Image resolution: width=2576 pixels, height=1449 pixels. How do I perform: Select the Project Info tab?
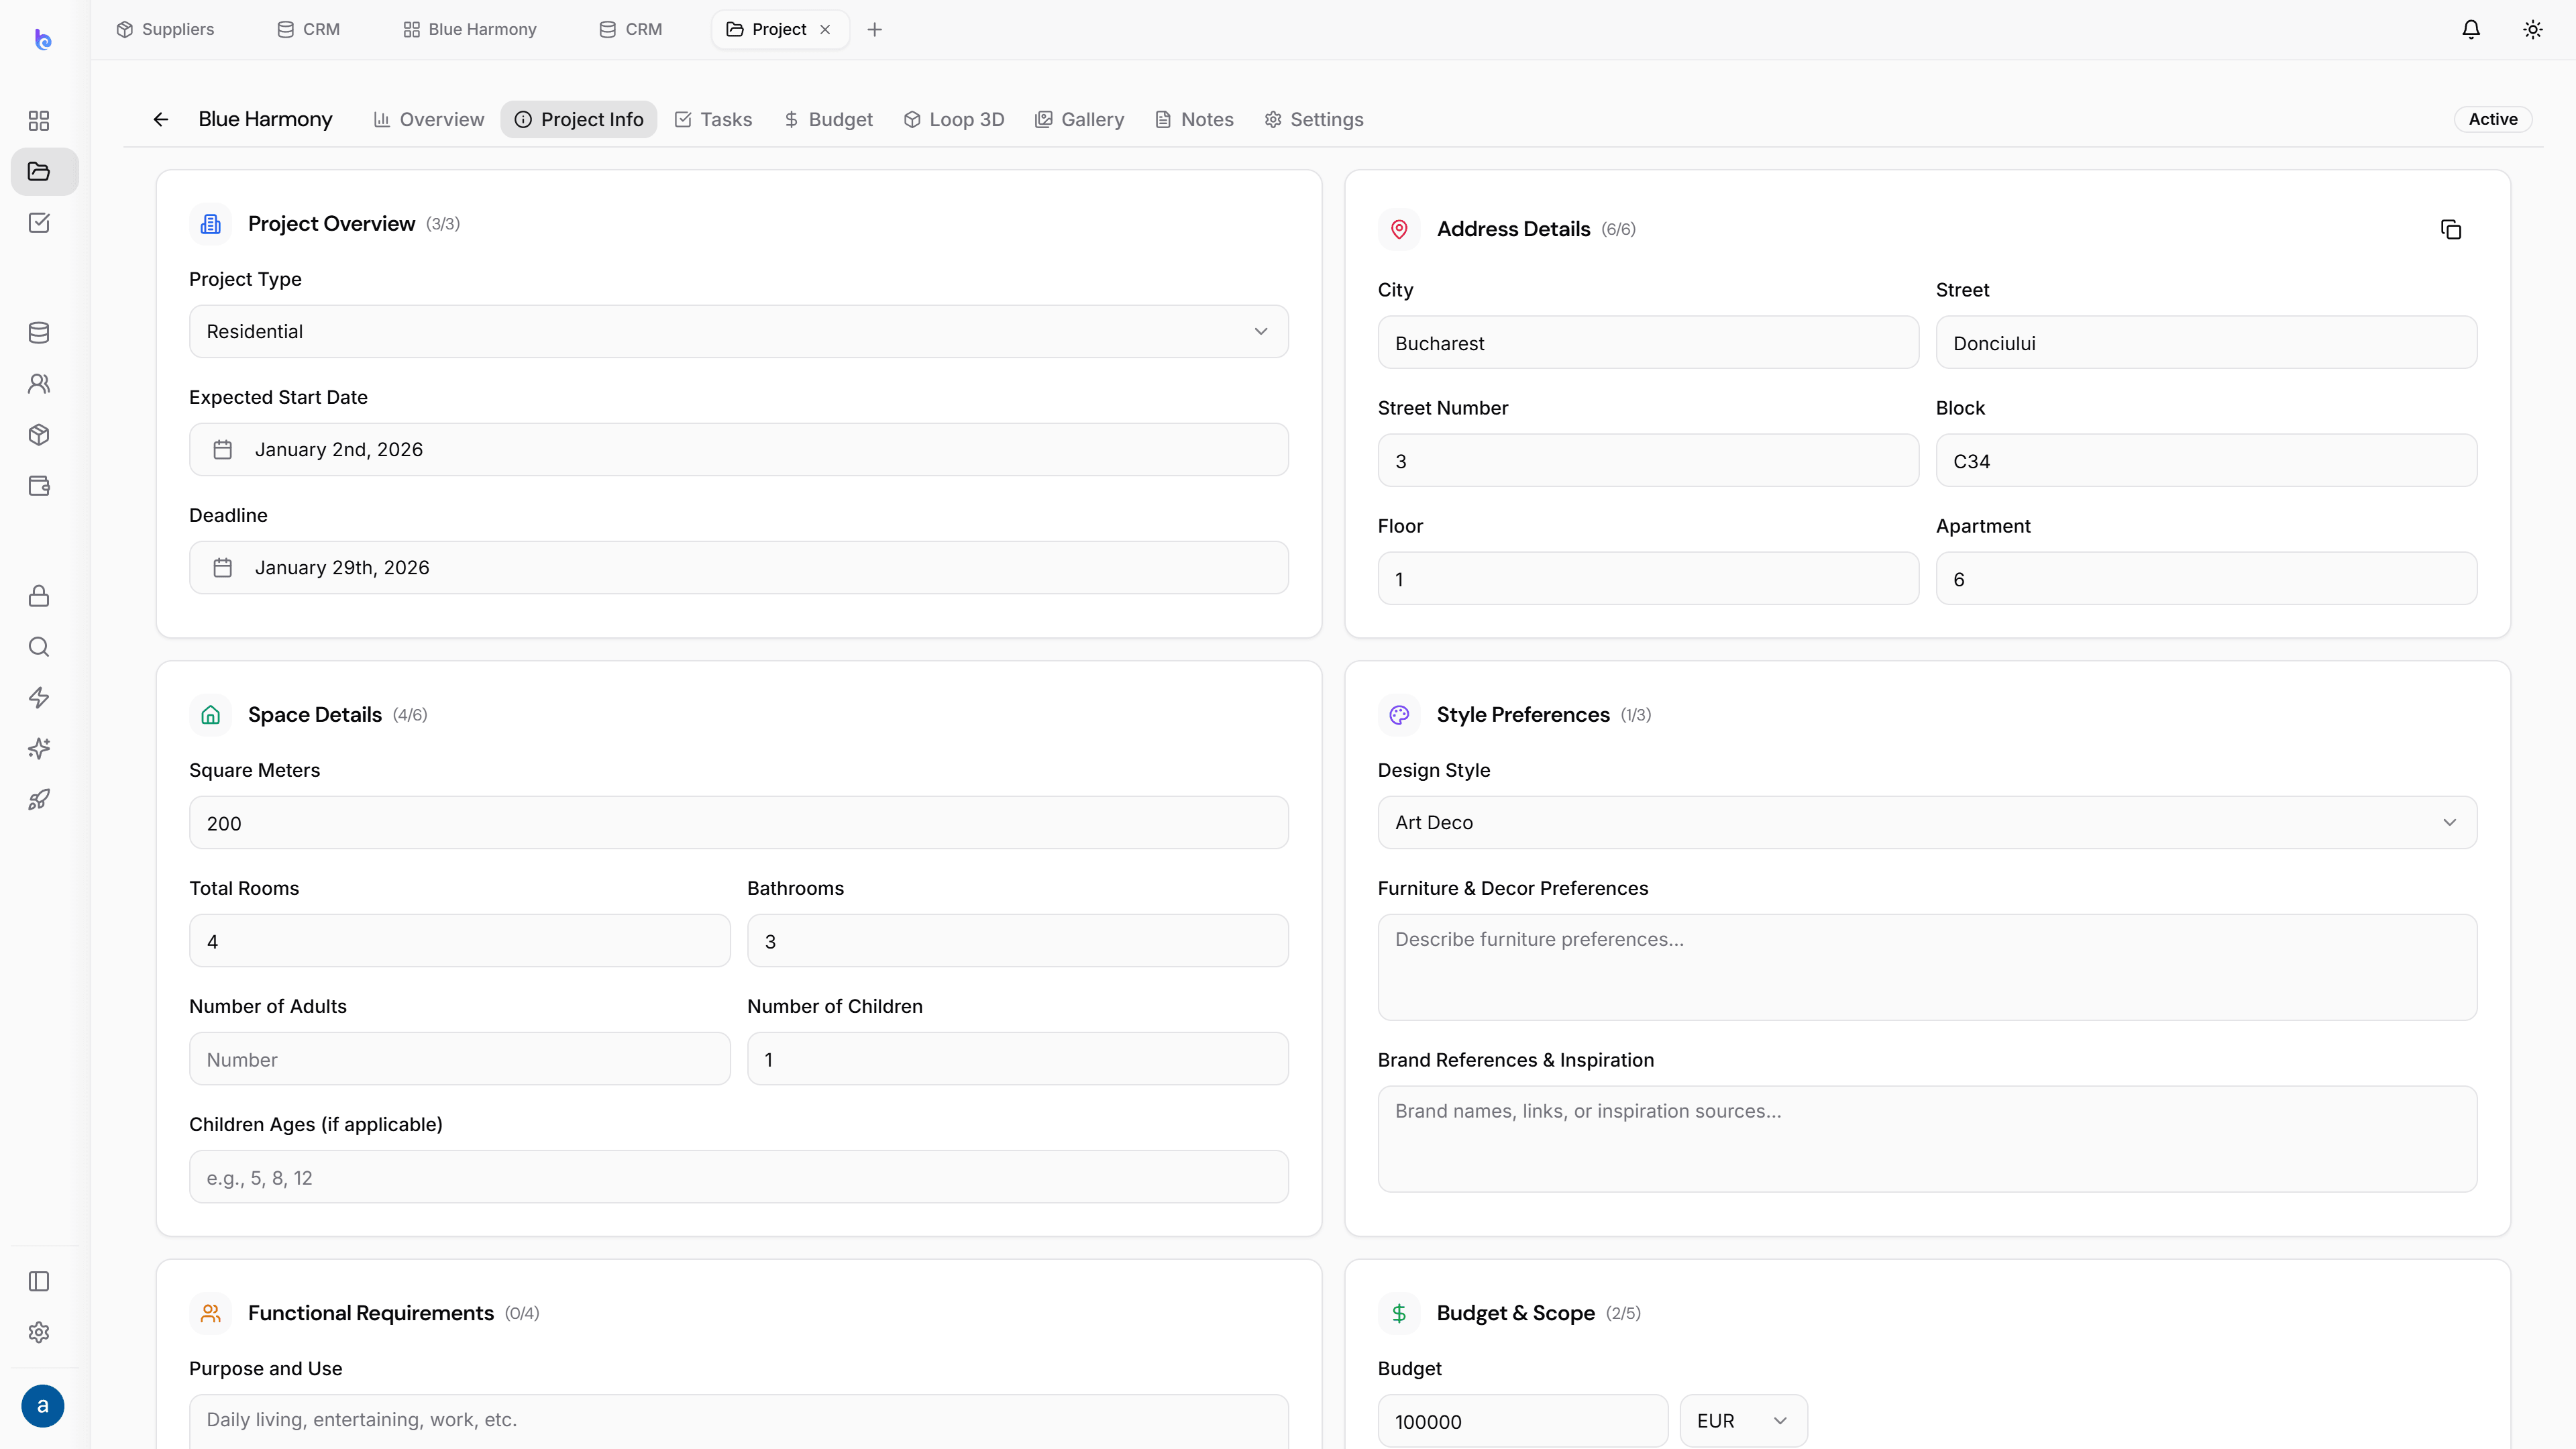pos(579,120)
